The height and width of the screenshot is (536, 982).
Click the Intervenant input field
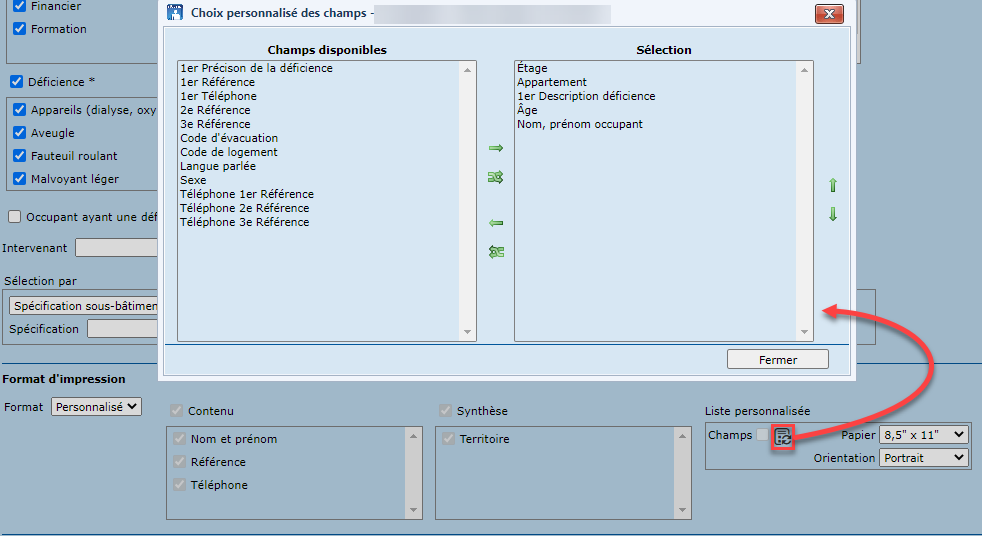coord(116,247)
